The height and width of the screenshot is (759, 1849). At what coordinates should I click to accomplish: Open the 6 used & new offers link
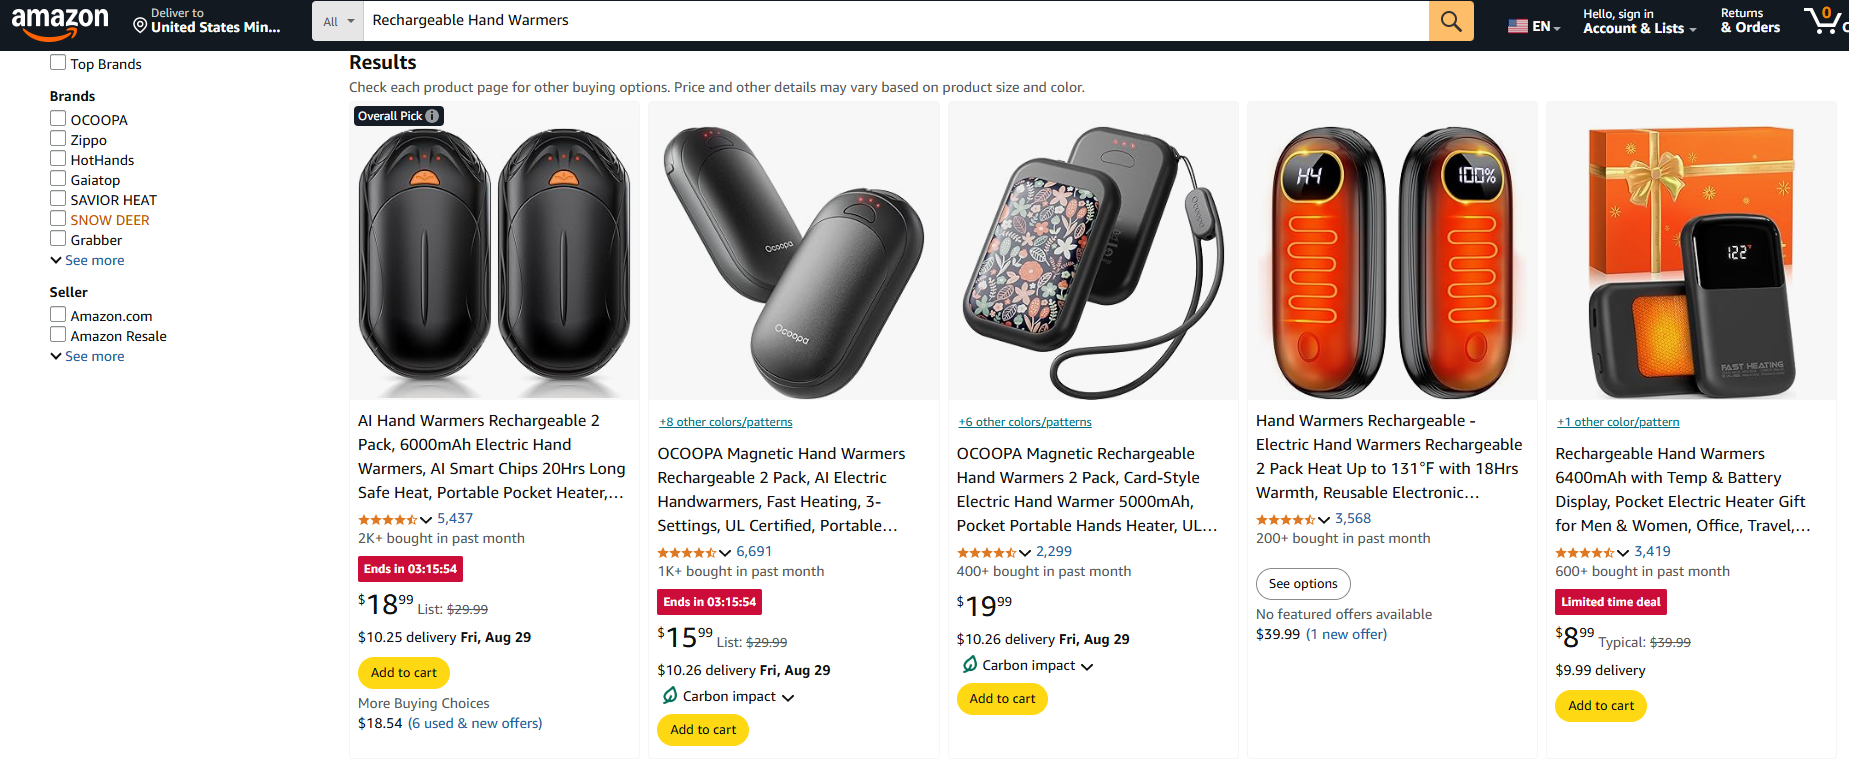coord(475,722)
